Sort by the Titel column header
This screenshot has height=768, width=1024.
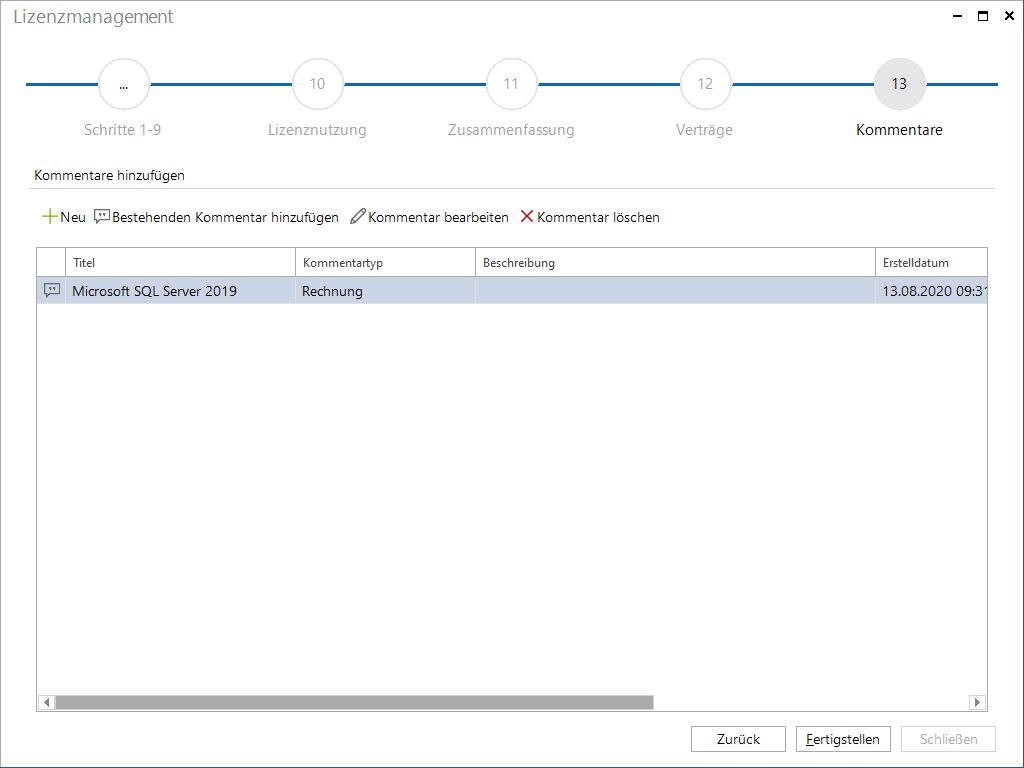180,263
